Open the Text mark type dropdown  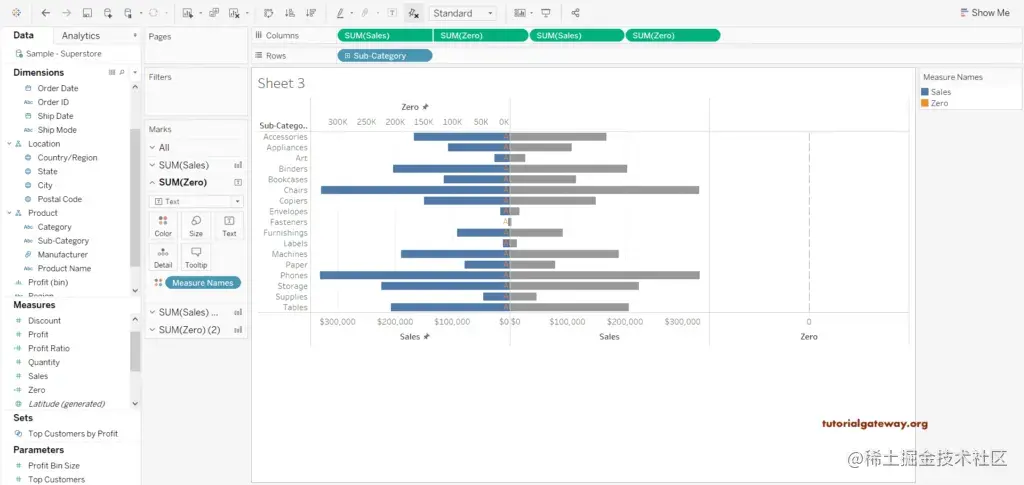196,202
